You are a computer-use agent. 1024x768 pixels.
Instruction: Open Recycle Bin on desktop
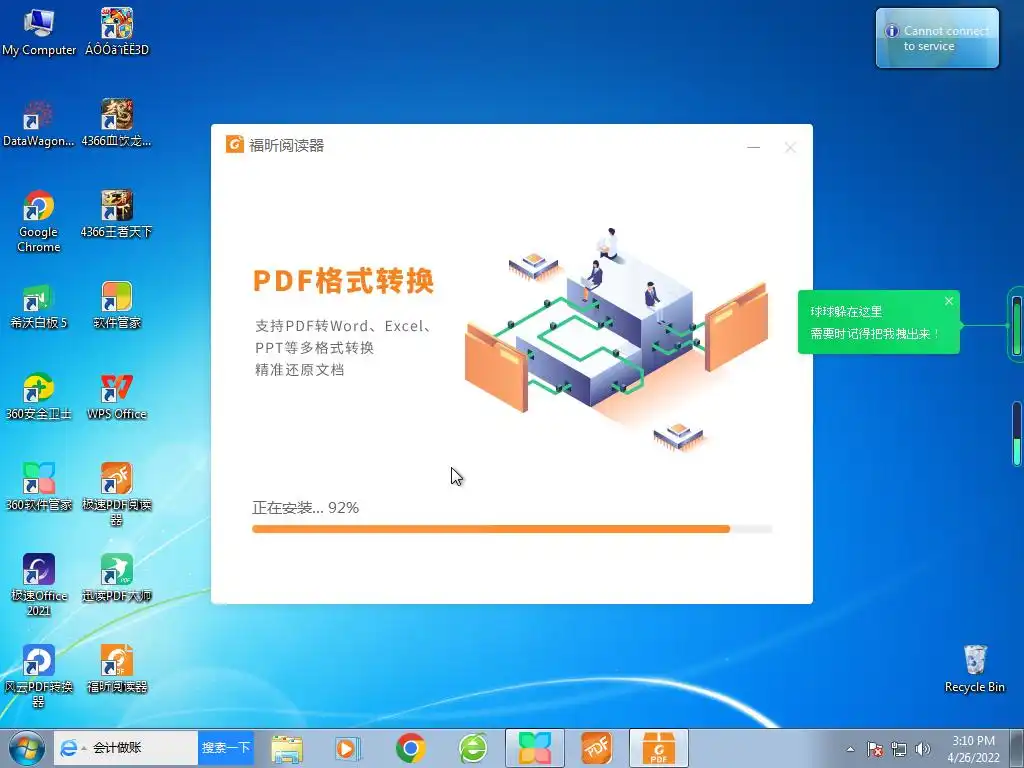974,669
